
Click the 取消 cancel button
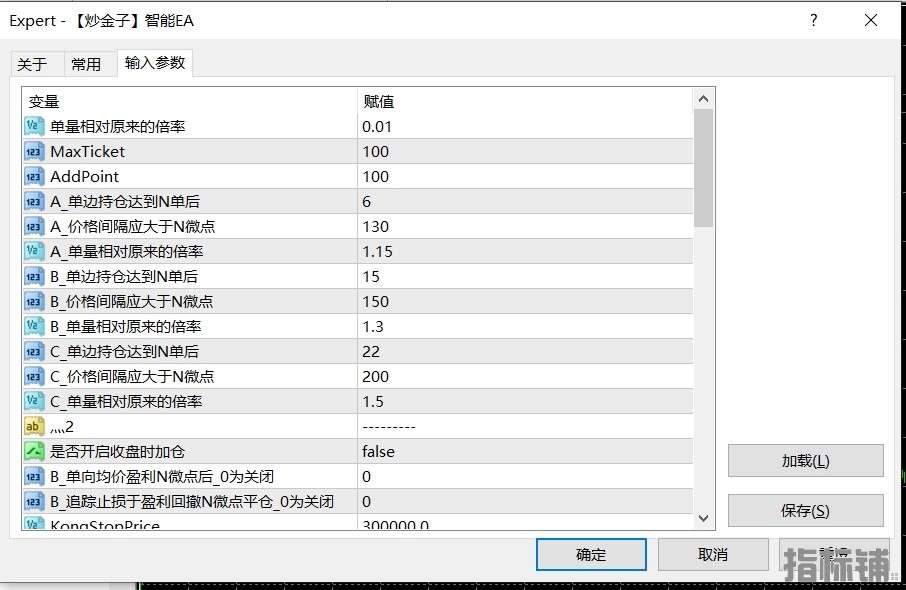713,554
